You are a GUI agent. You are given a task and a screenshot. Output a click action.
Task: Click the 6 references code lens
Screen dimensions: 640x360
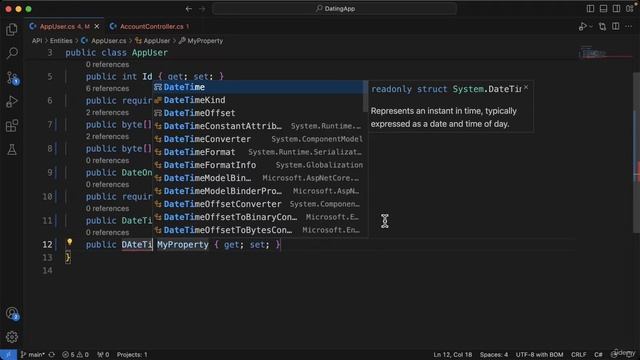tap(107, 89)
